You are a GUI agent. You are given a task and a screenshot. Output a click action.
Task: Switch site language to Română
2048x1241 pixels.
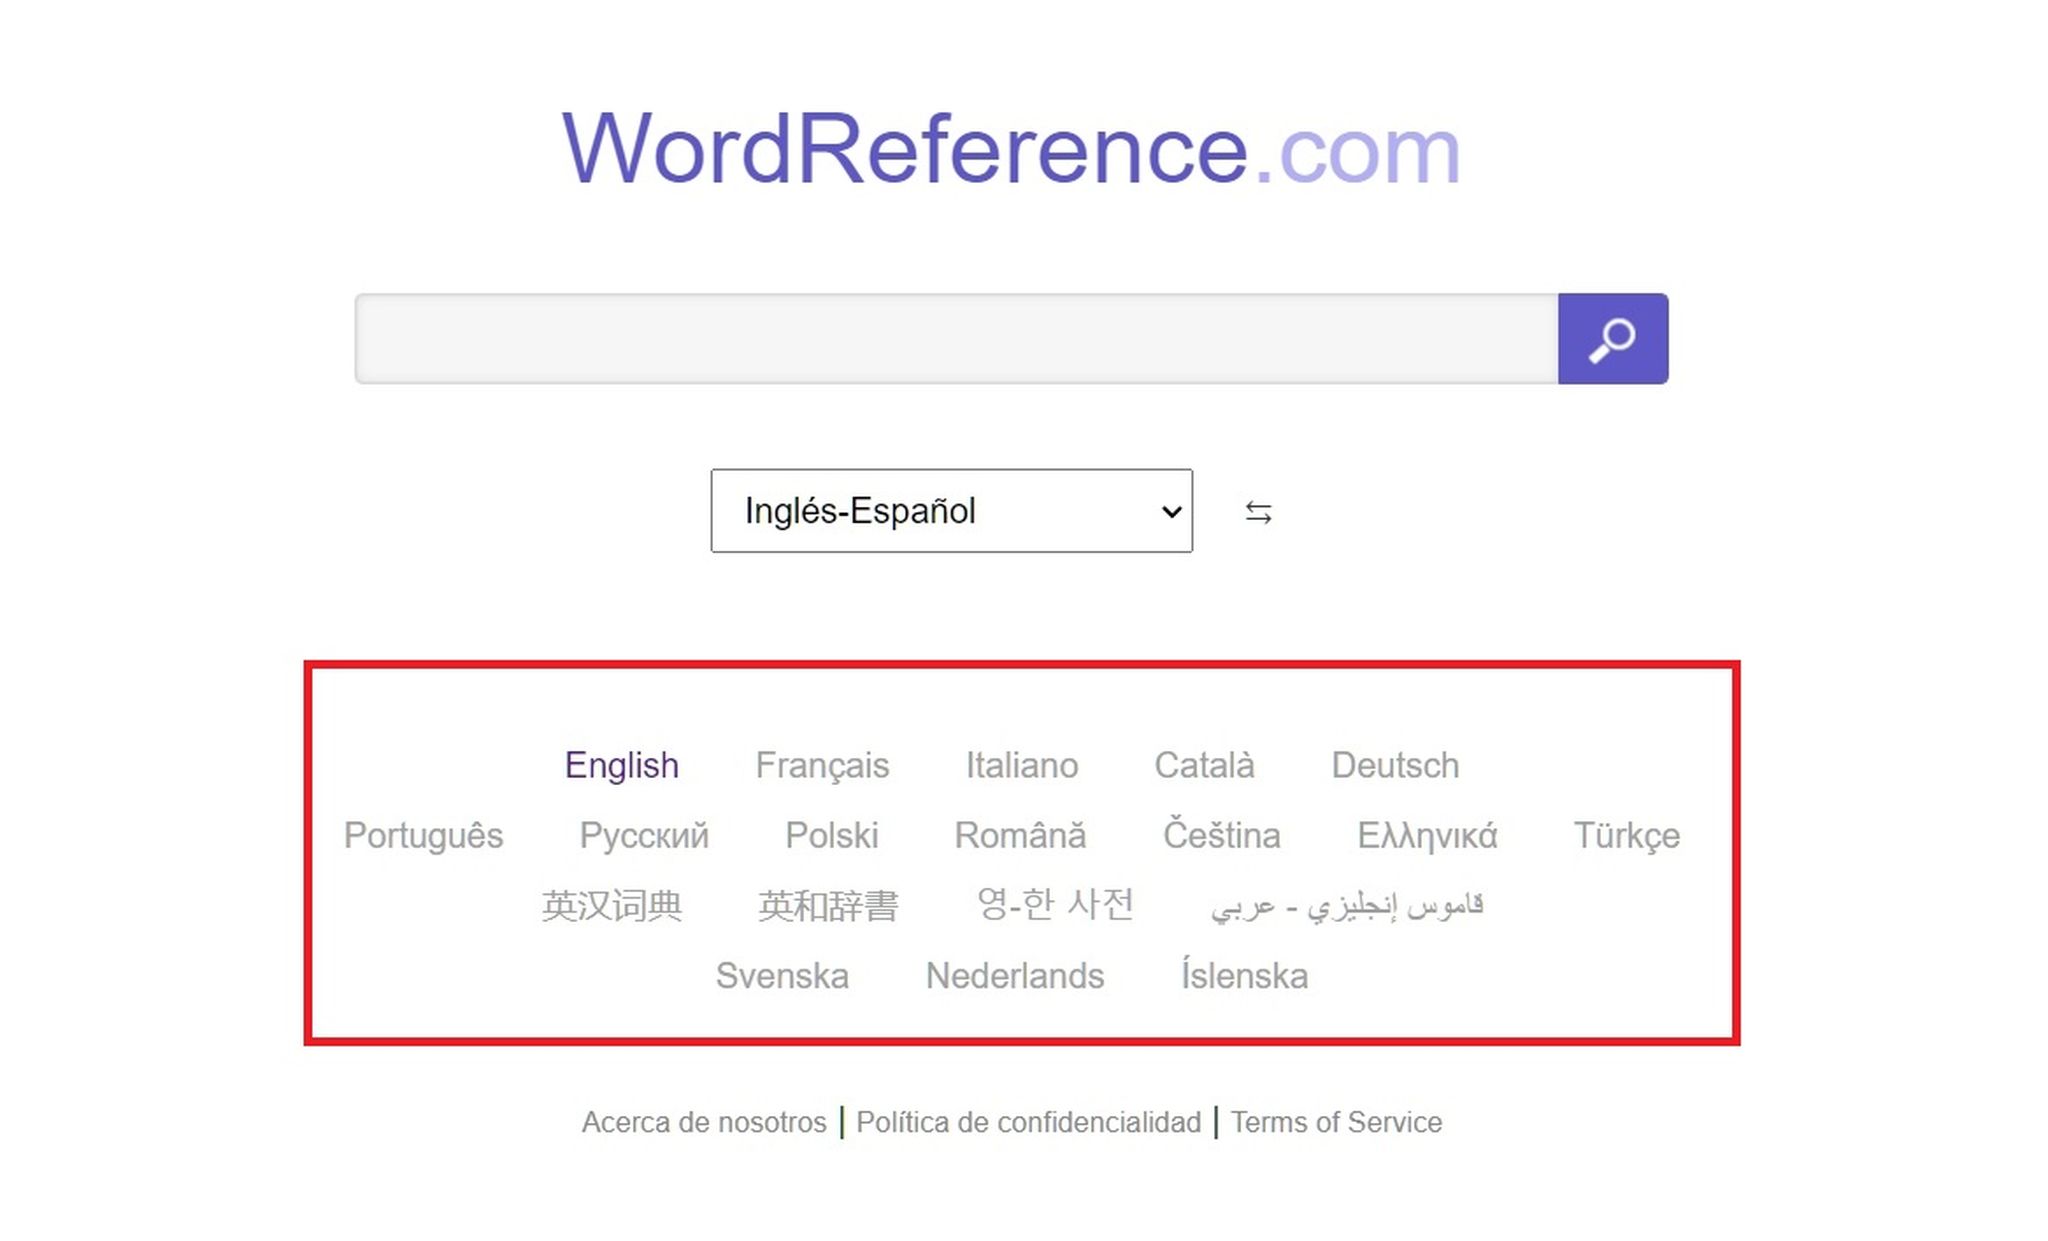(x=1021, y=835)
